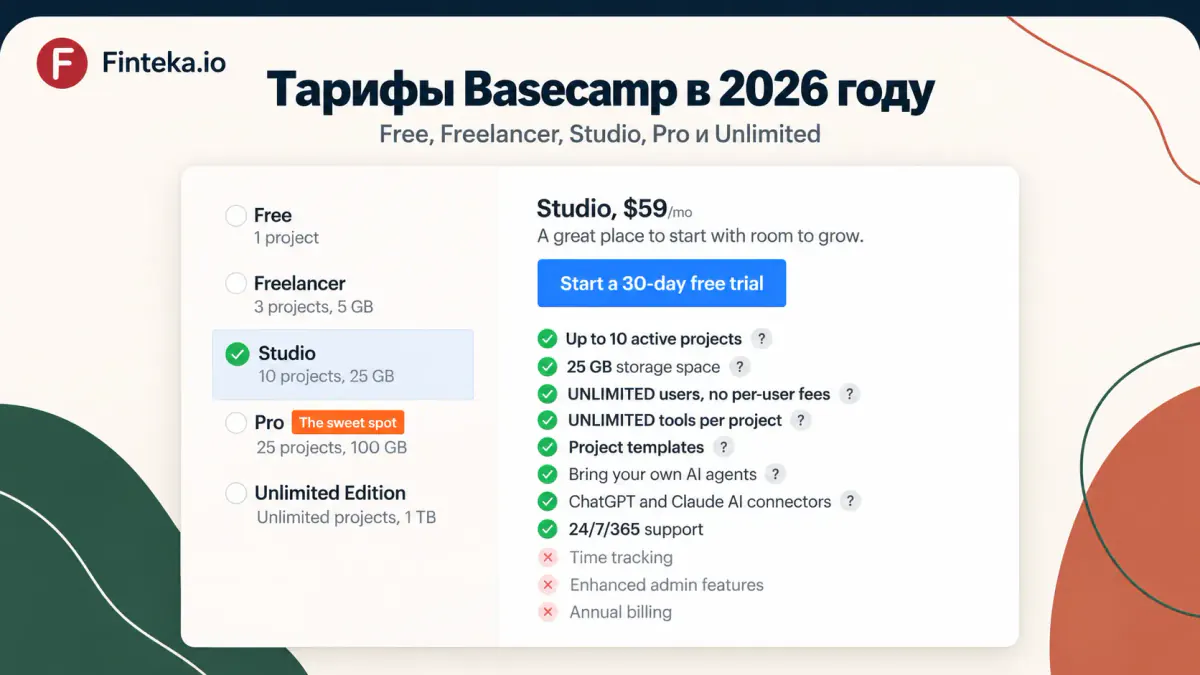Click subtitle 'Free, Freelancer, Studio, Pro и Unlimited'
Screen dimensions: 1200x675
[x=600, y=133]
